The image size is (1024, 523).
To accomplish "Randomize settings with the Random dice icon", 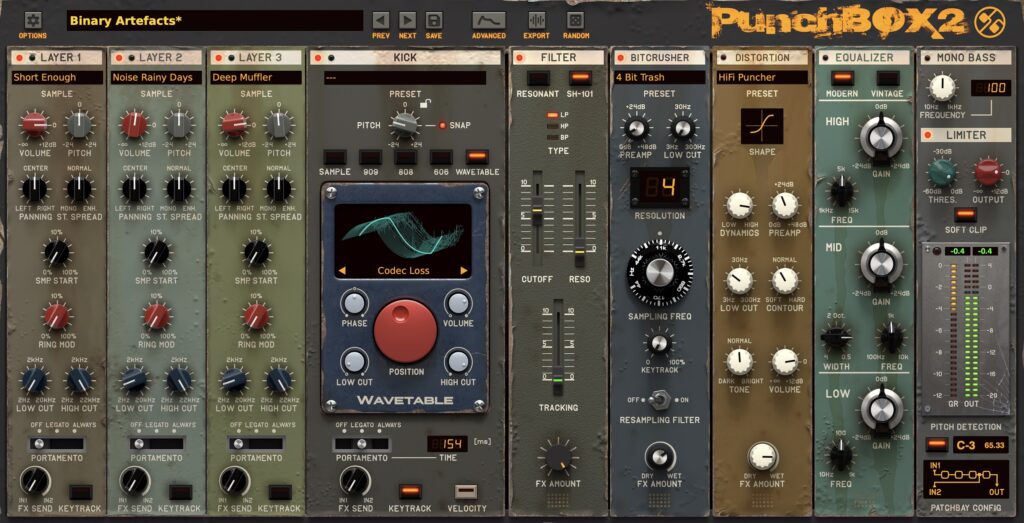I will (x=575, y=20).
